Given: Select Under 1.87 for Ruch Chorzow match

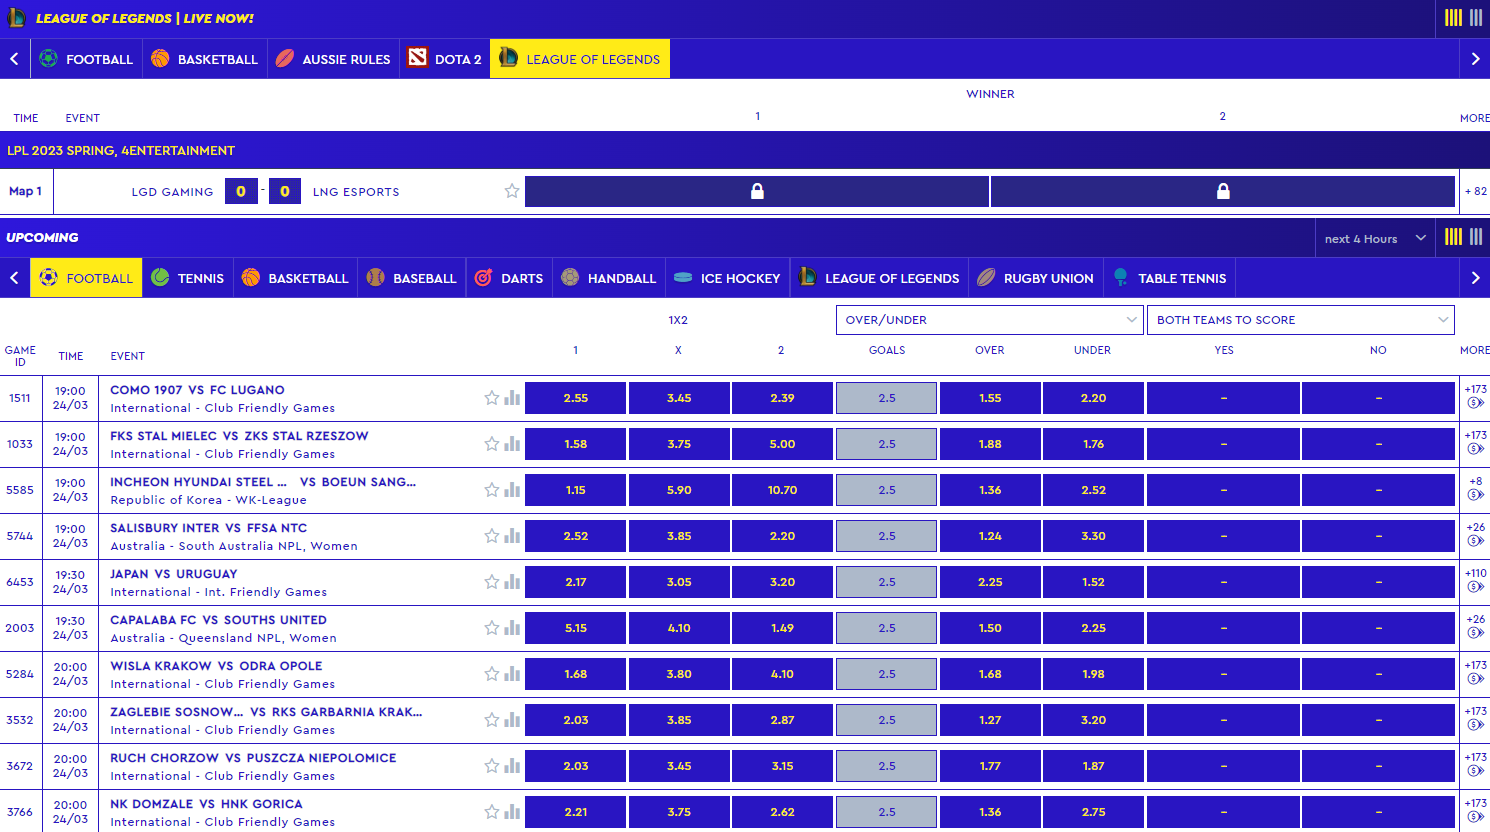Looking at the screenshot, I should [1093, 766].
